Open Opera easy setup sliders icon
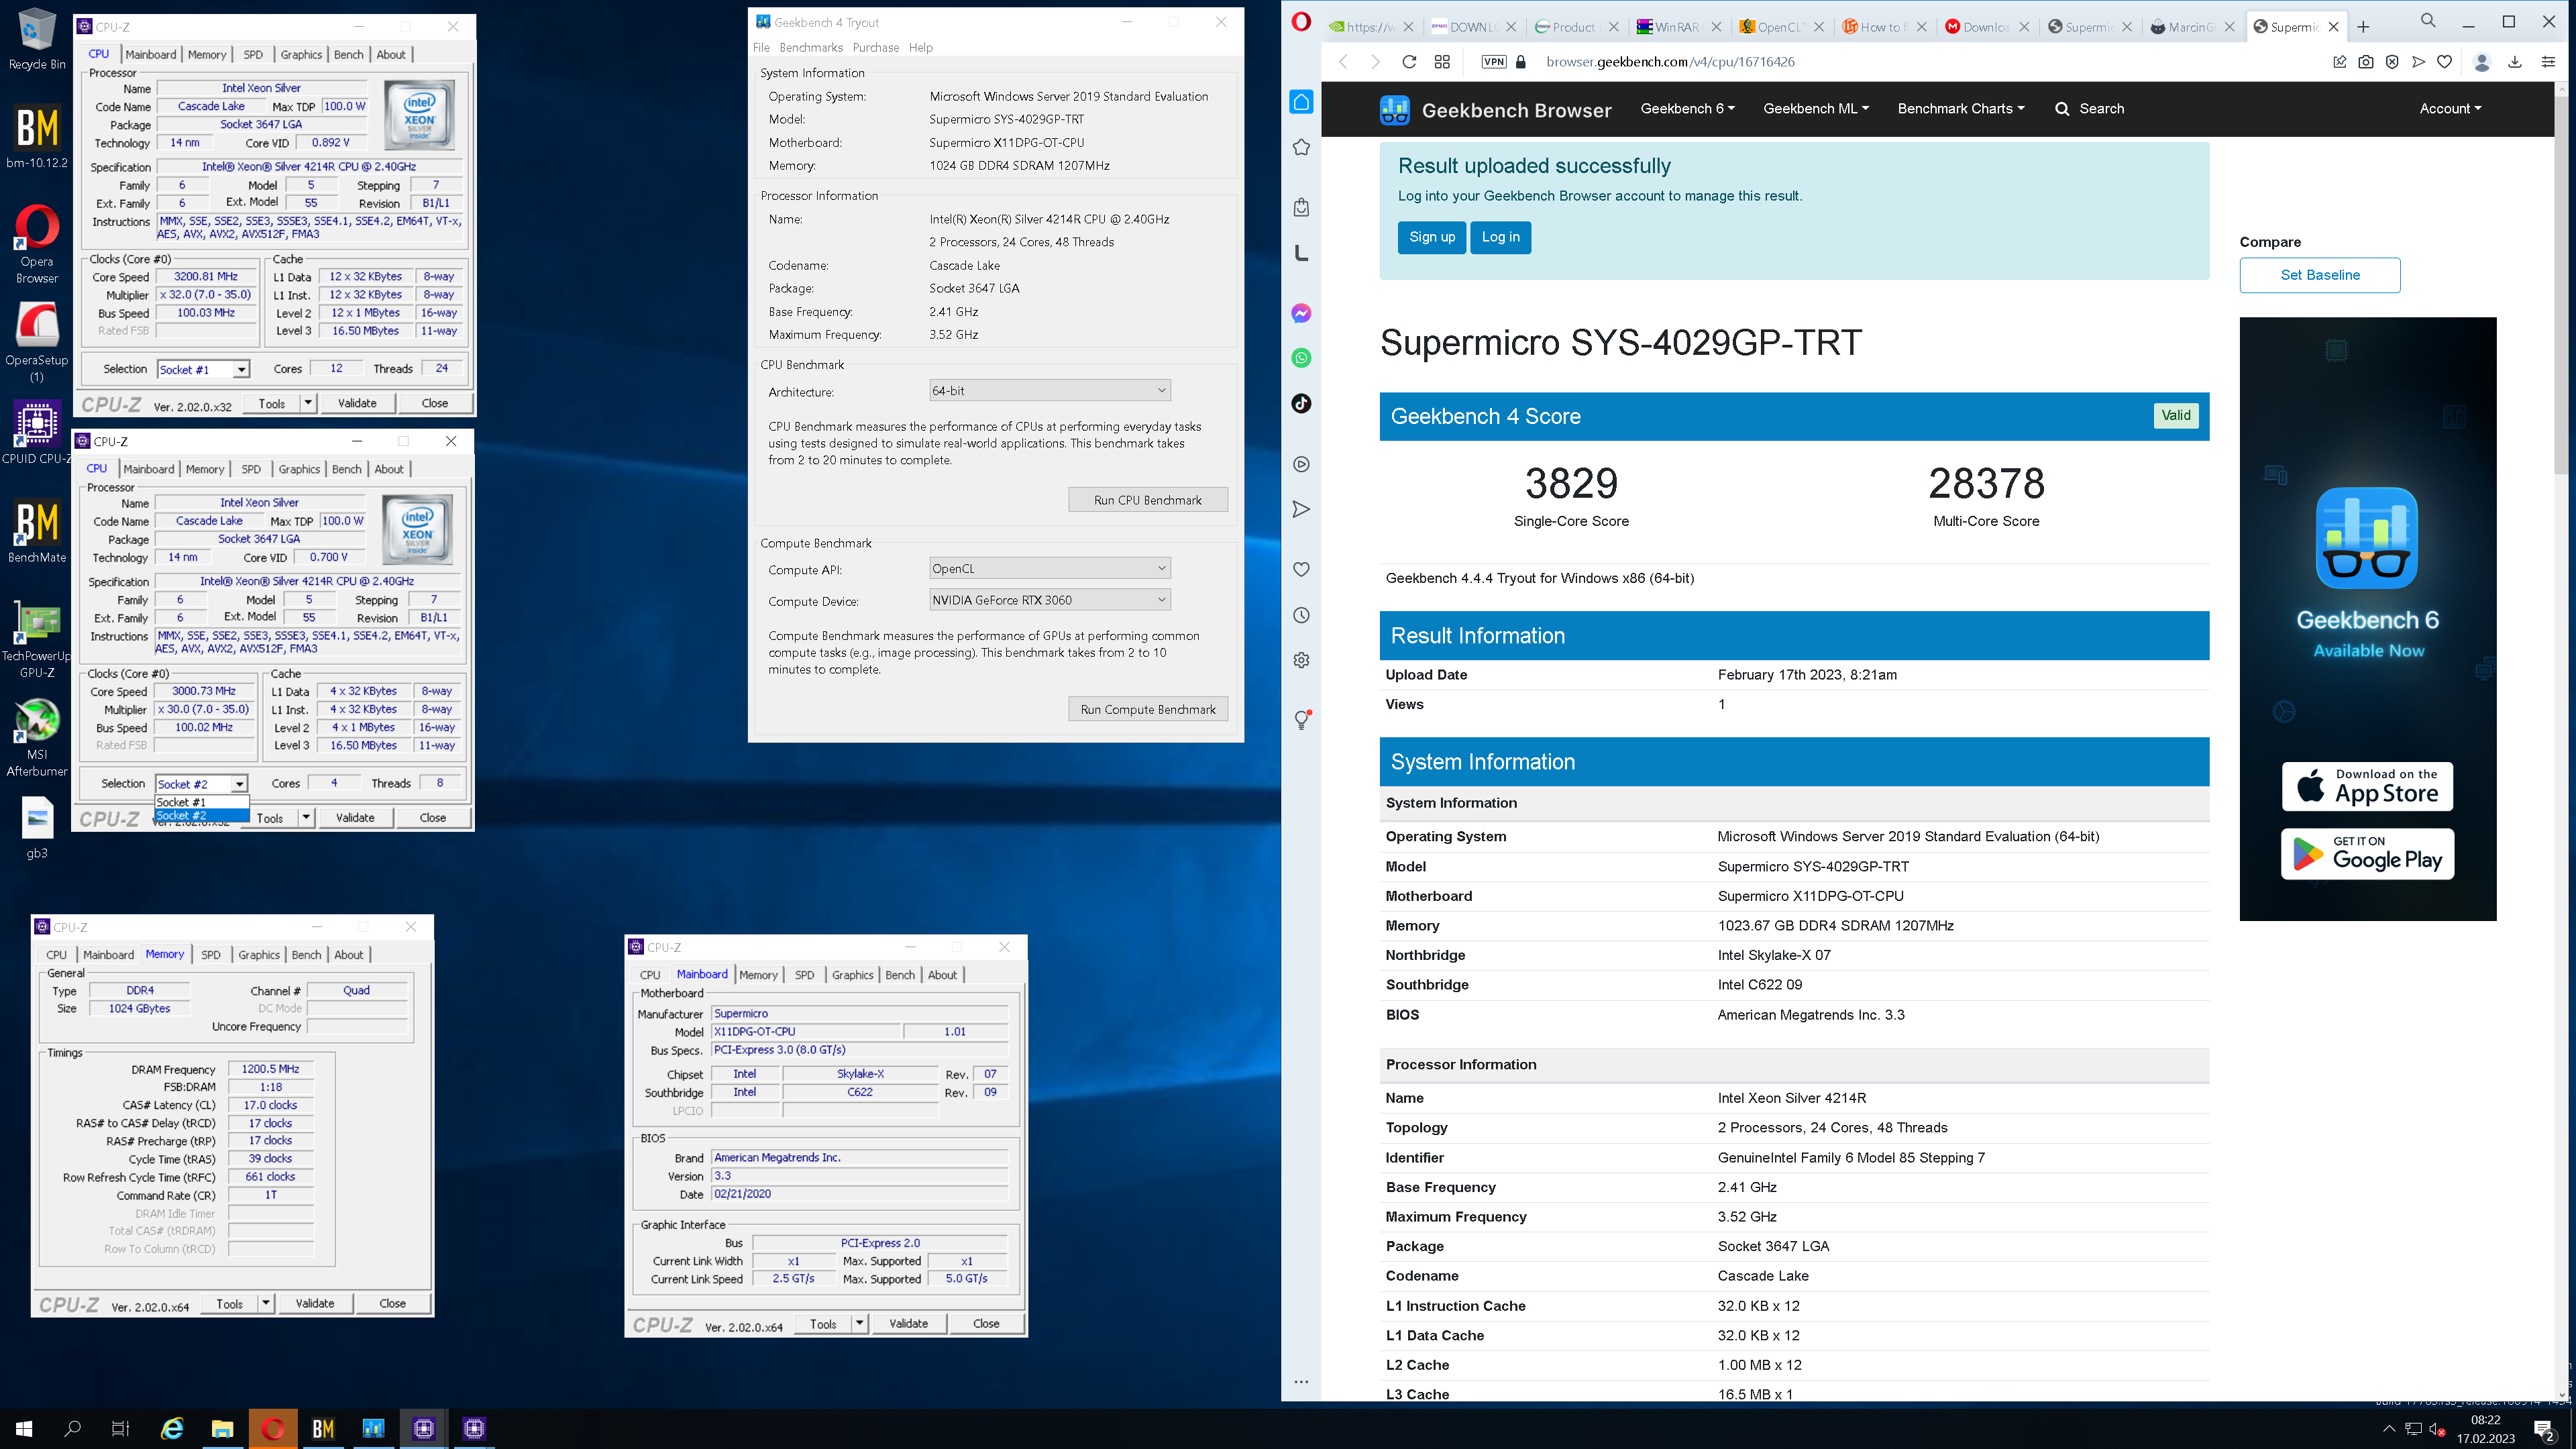This screenshot has width=2576, height=1449. [2548, 62]
